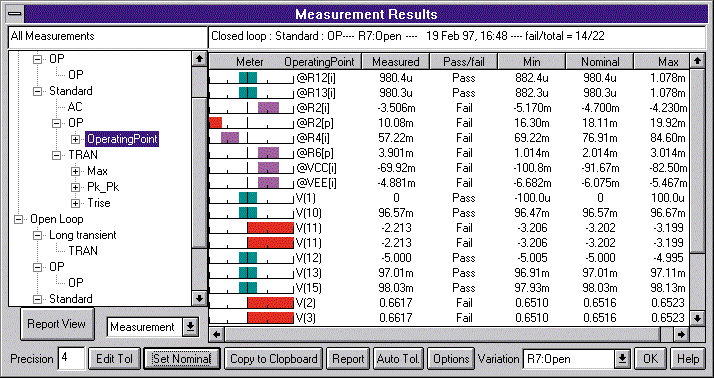Click the green meter bar for @R12[i]
Screen dimensions: 714x378
point(248,78)
